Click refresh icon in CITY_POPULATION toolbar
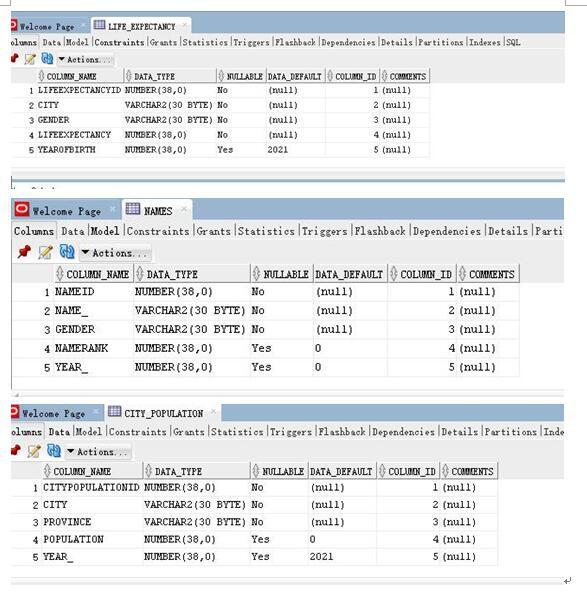 [x=54, y=450]
